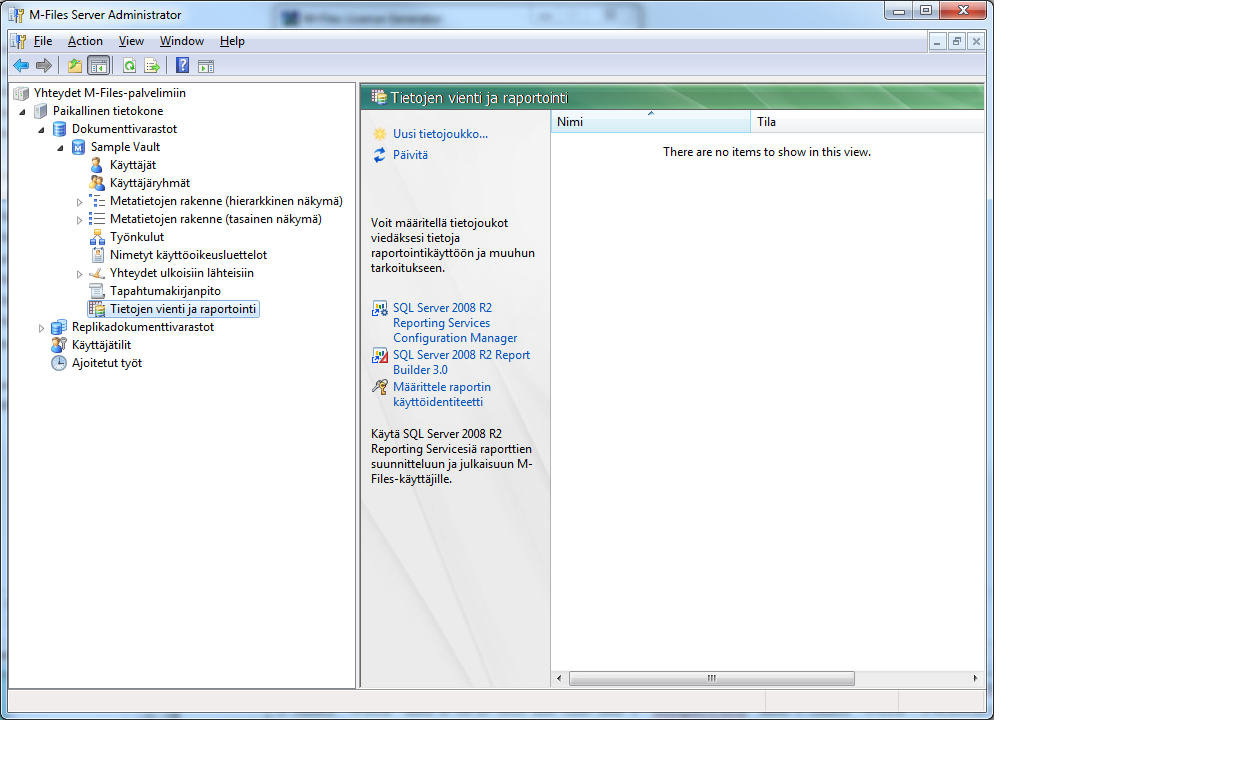The height and width of the screenshot is (757, 1255).
Task: Click the Päivitä refresh arrows icon
Action: point(379,155)
